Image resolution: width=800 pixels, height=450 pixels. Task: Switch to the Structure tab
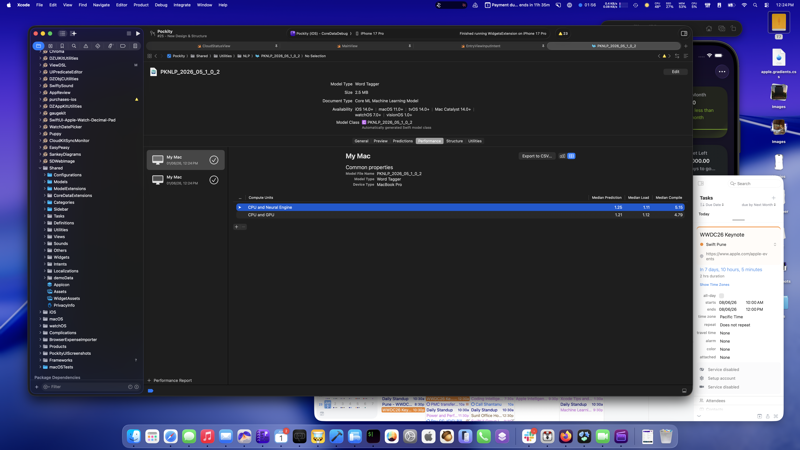tap(454, 141)
